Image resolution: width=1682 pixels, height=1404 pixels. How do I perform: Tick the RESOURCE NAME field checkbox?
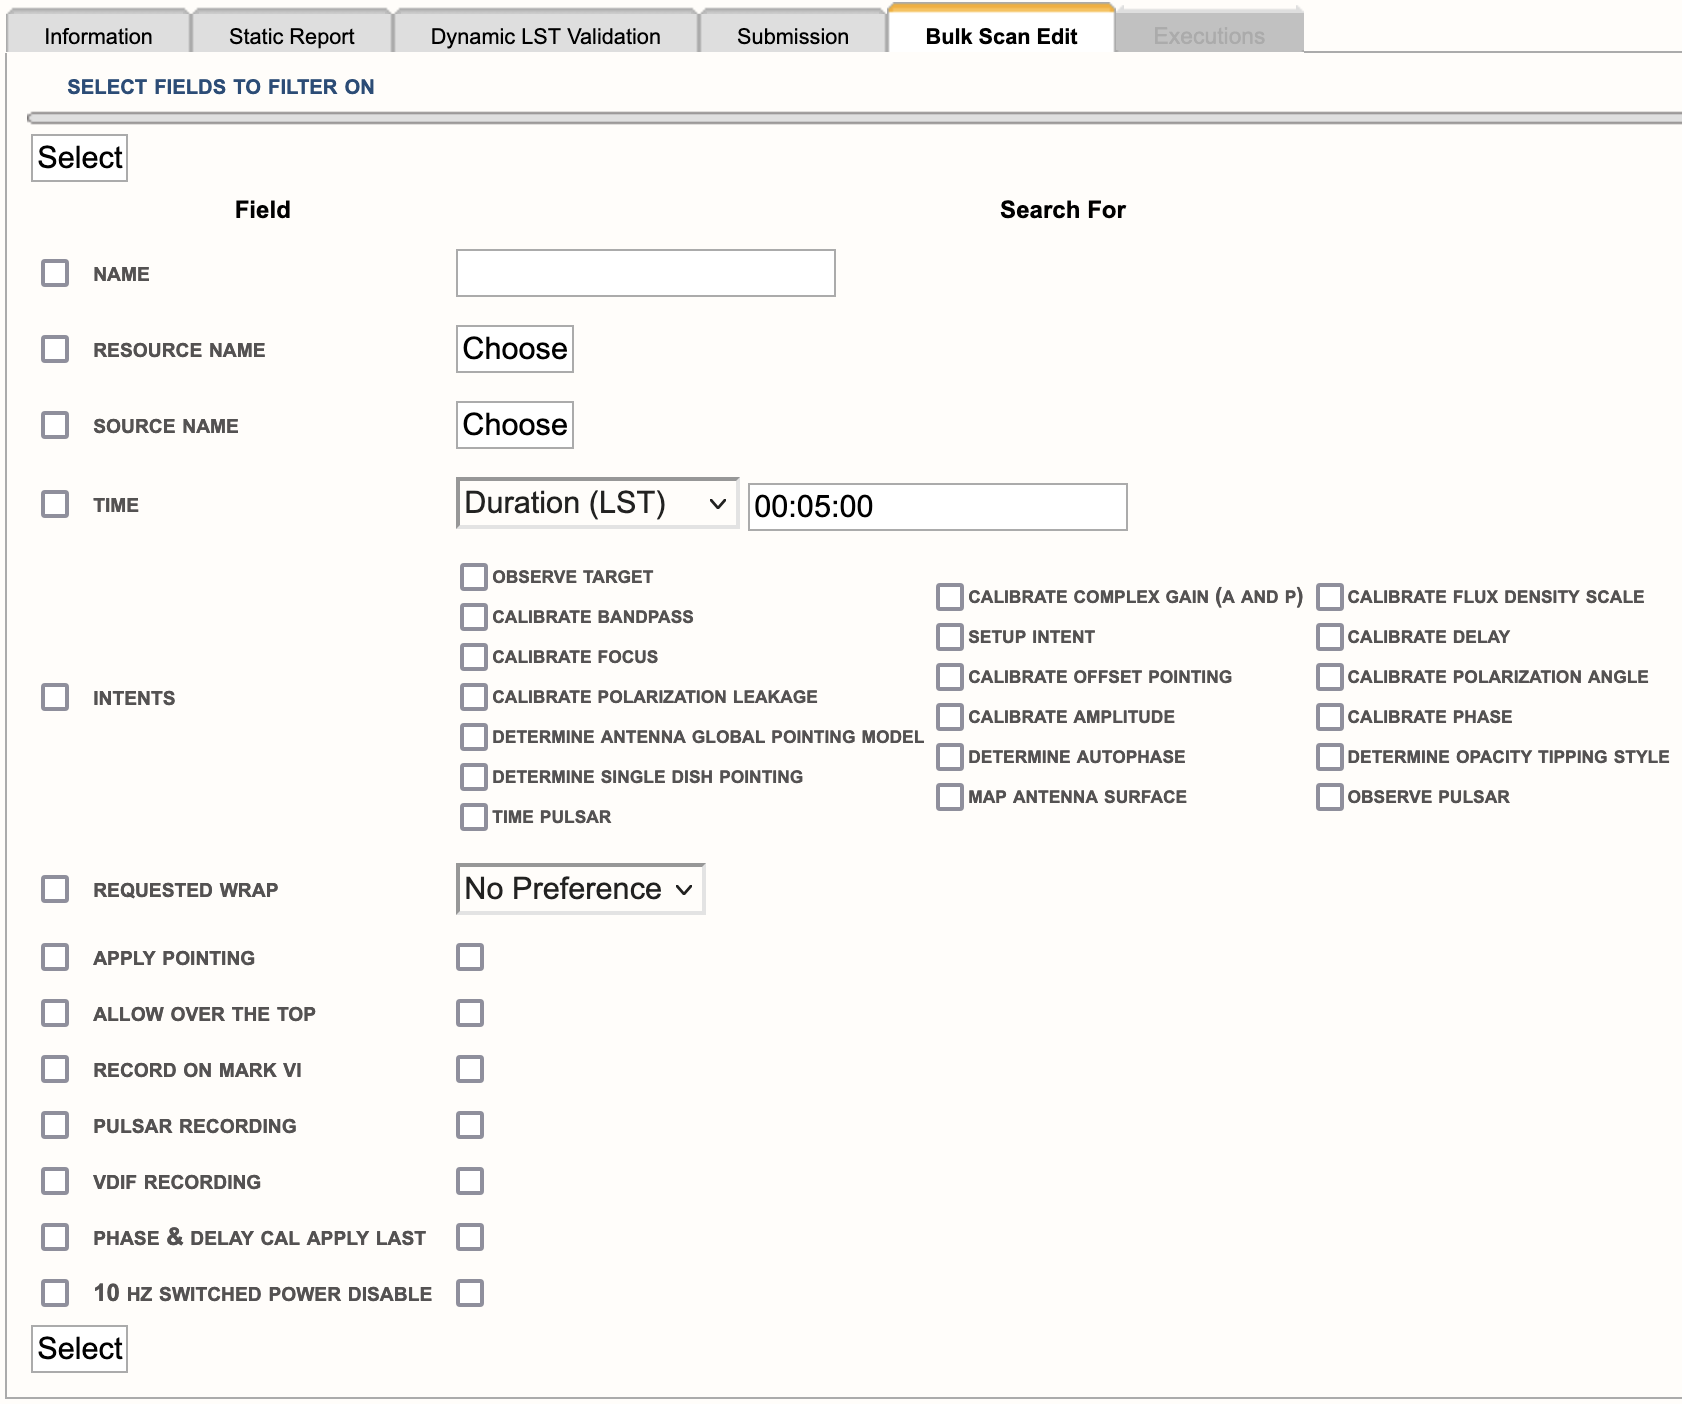tap(55, 349)
